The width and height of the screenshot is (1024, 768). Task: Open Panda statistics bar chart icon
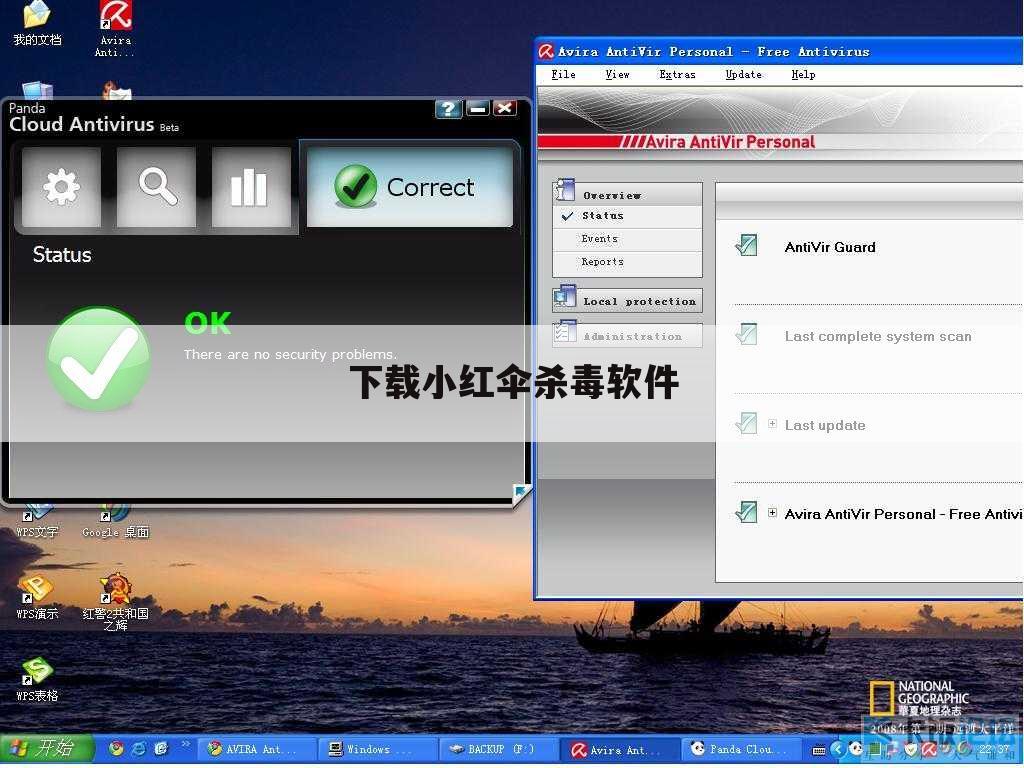click(x=251, y=187)
